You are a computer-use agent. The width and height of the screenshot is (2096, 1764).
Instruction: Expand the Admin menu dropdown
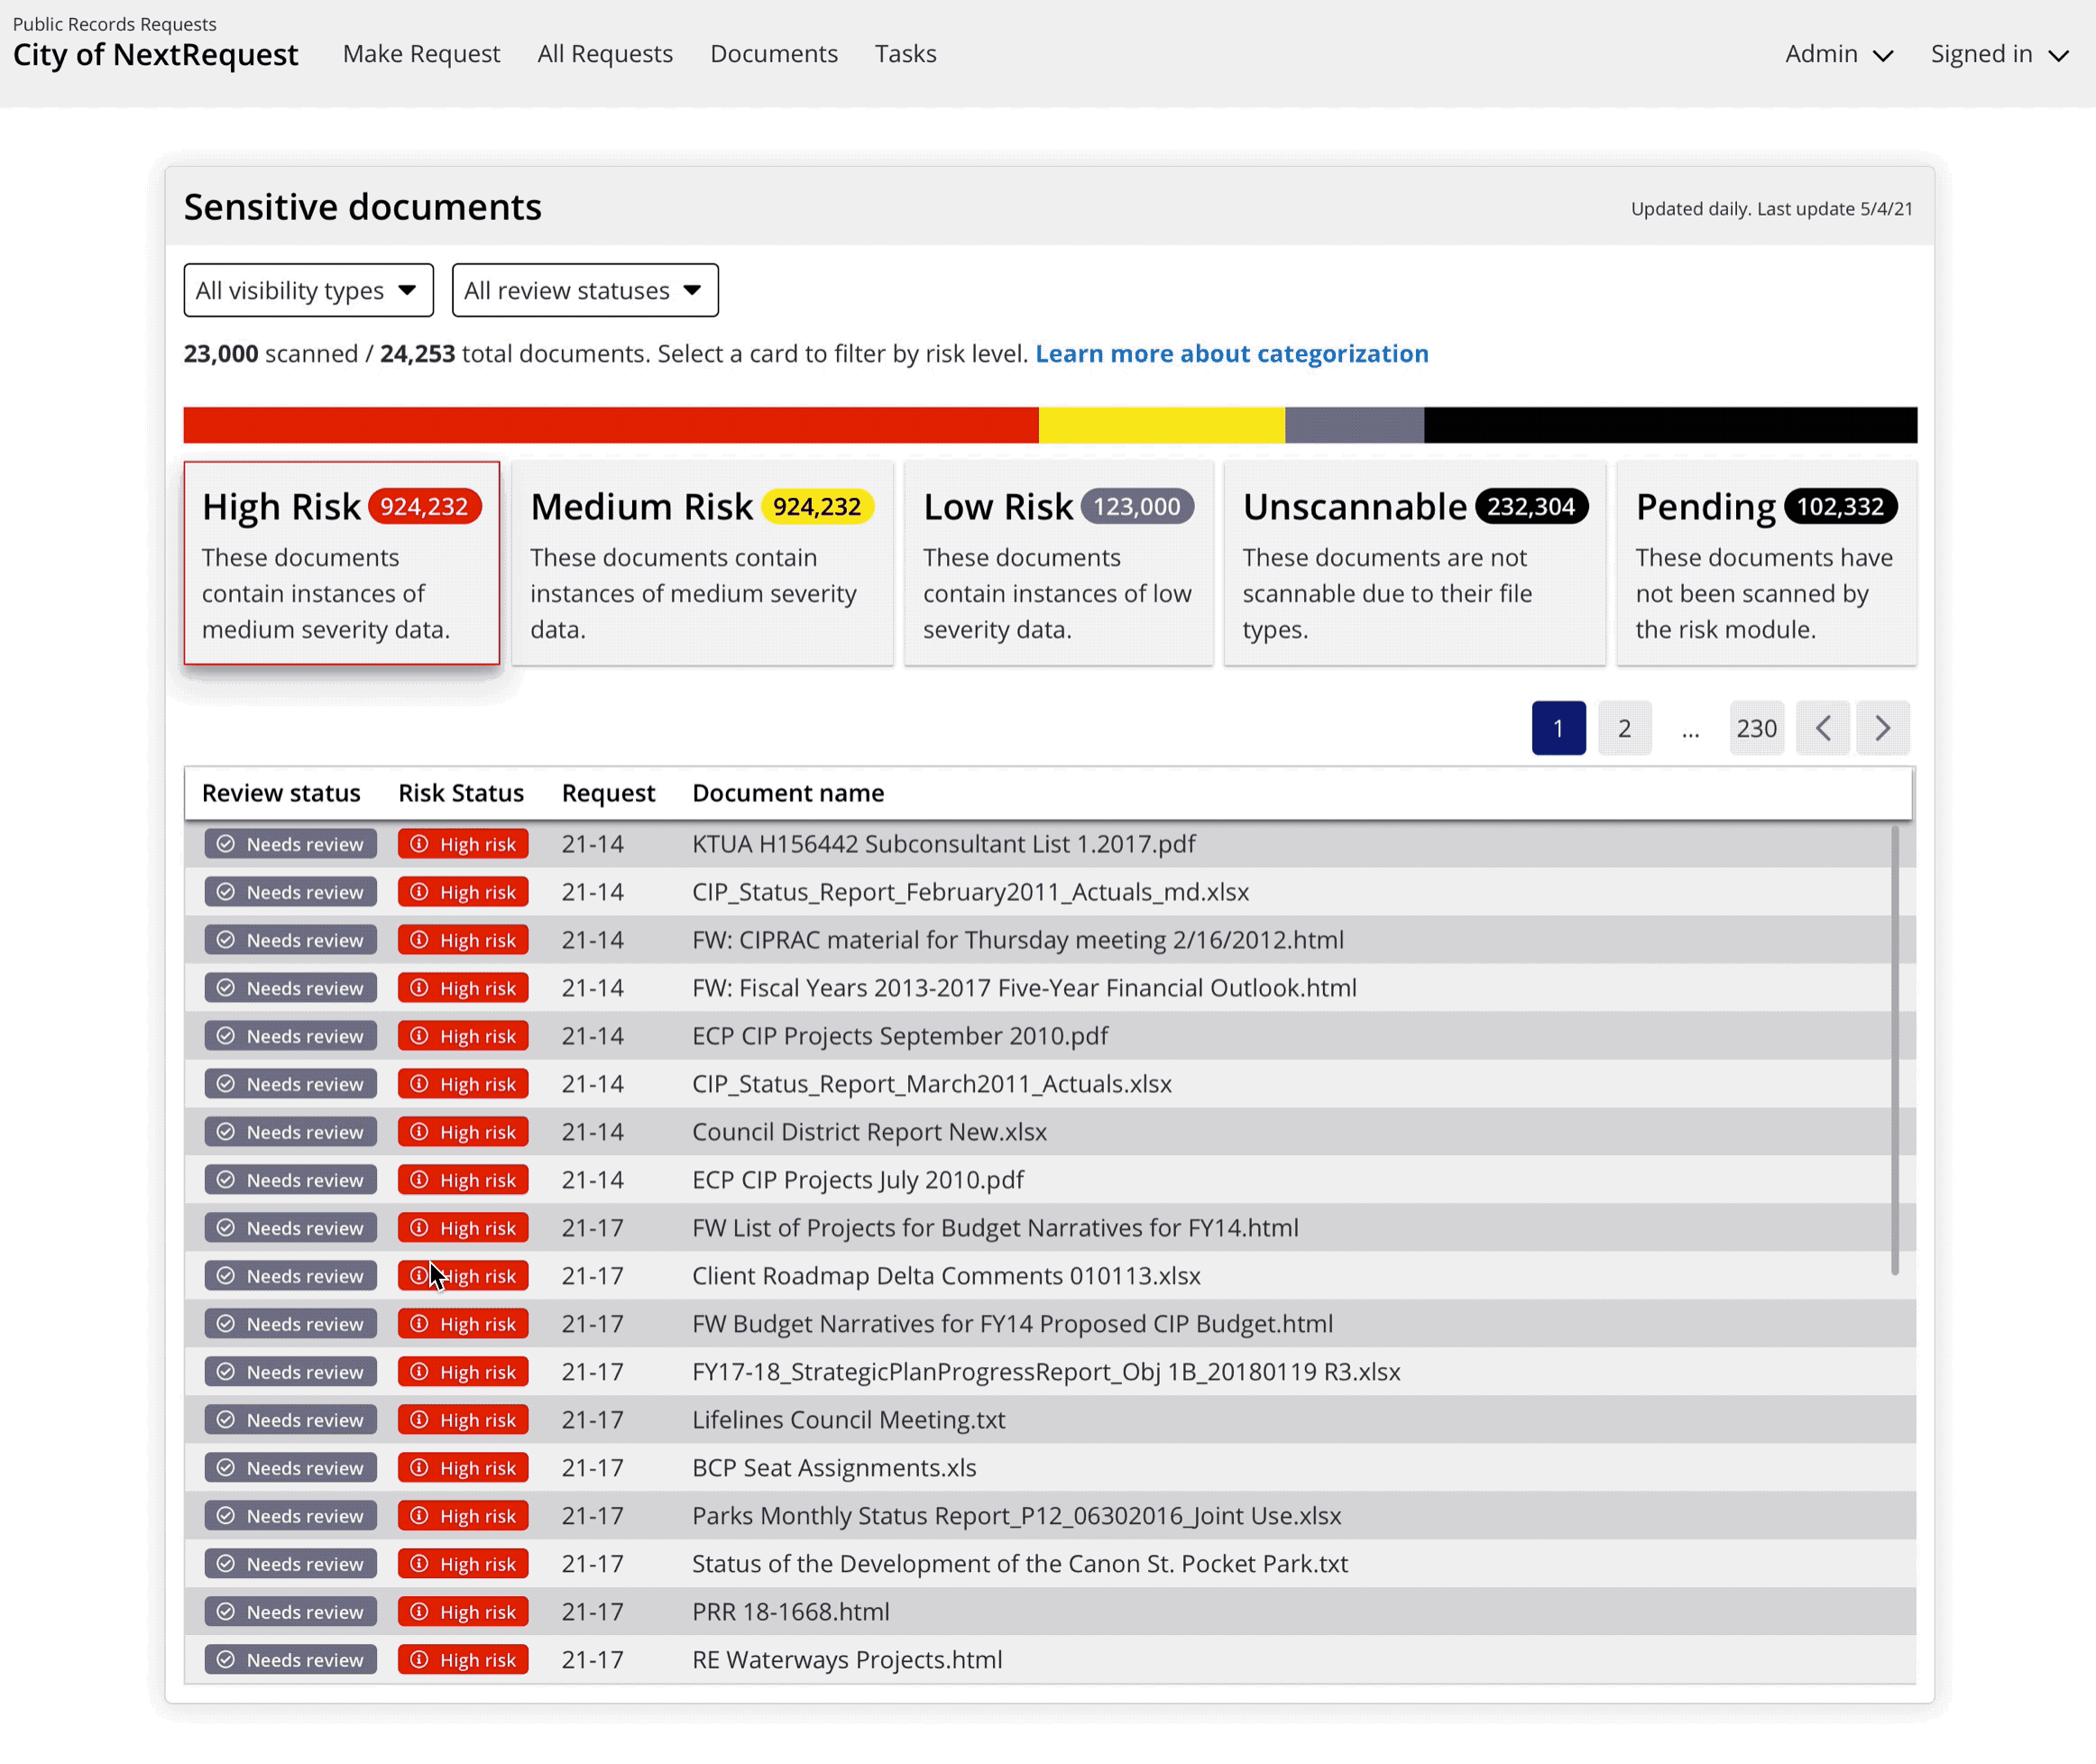[1839, 54]
